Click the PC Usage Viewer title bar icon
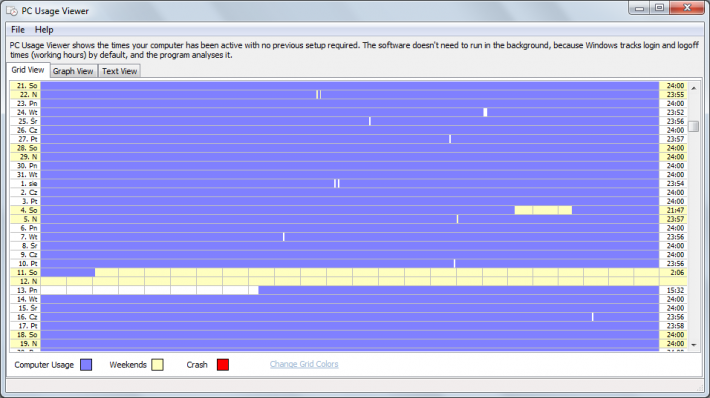Image resolution: width=710 pixels, height=398 pixels. 12,11
